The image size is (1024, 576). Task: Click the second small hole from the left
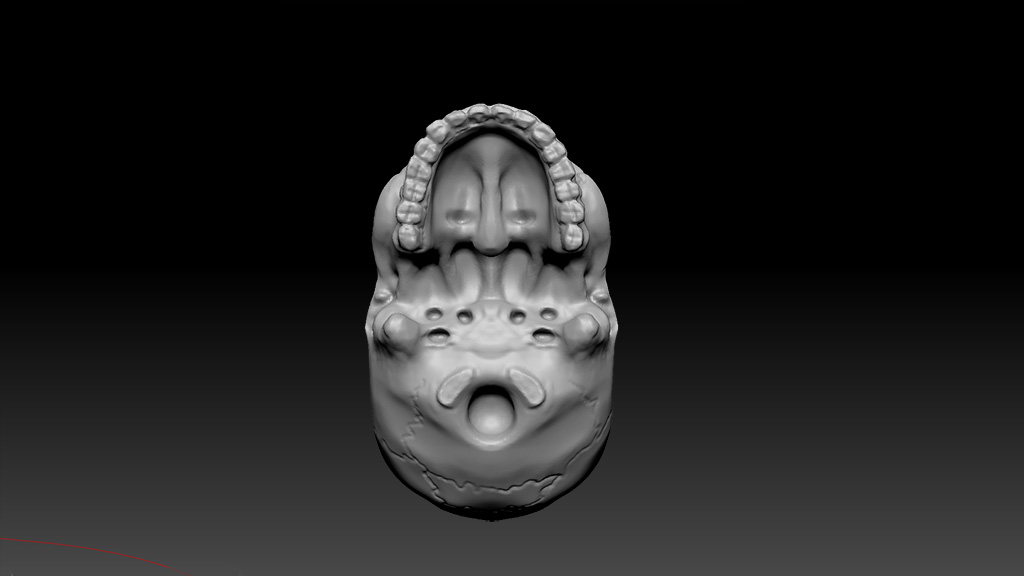click(x=464, y=317)
